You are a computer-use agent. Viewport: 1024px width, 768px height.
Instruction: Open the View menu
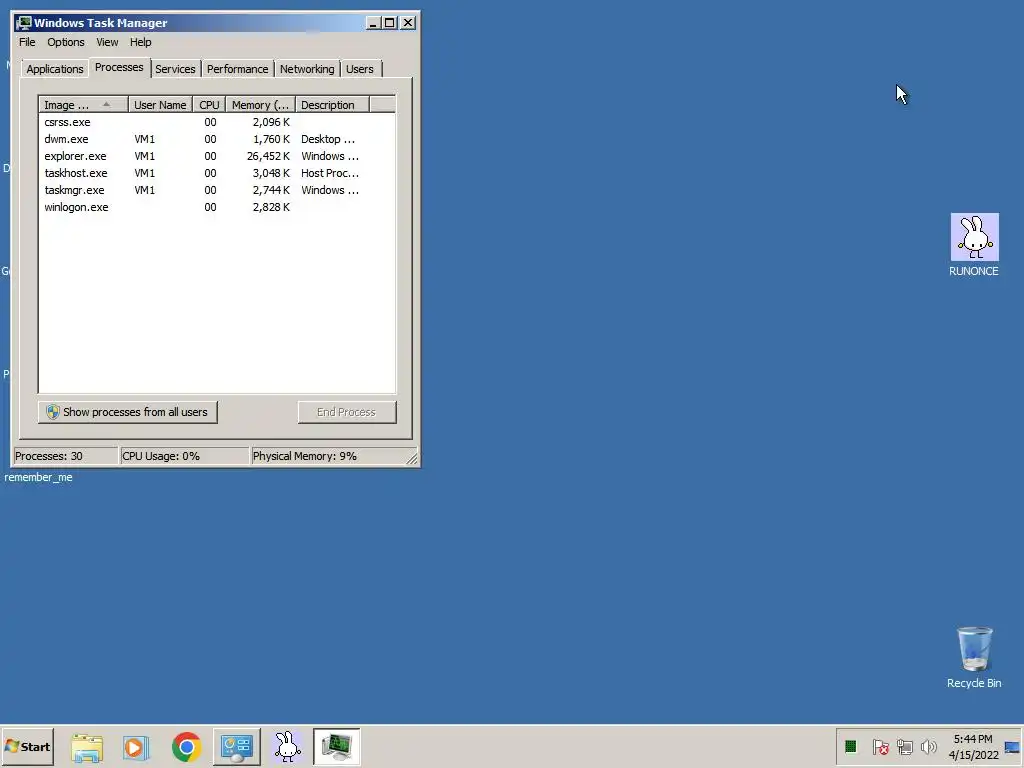107,42
